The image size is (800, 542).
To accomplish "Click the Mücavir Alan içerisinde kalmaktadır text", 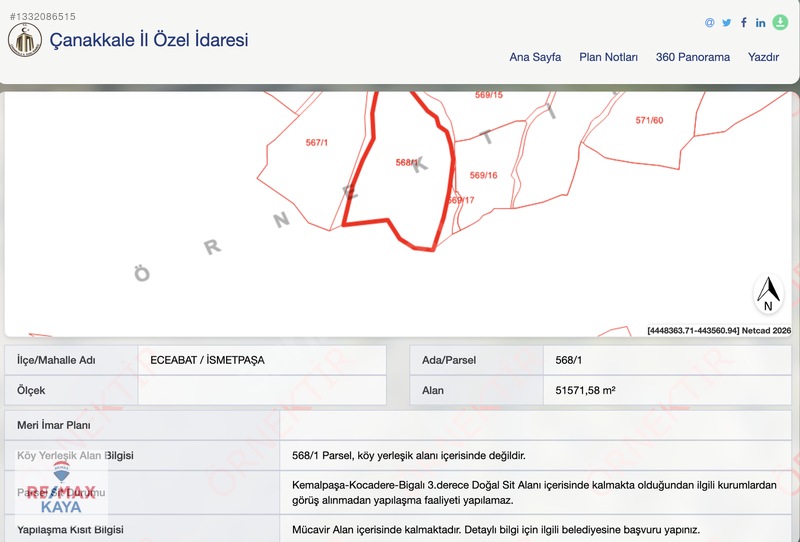I will point(496,530).
